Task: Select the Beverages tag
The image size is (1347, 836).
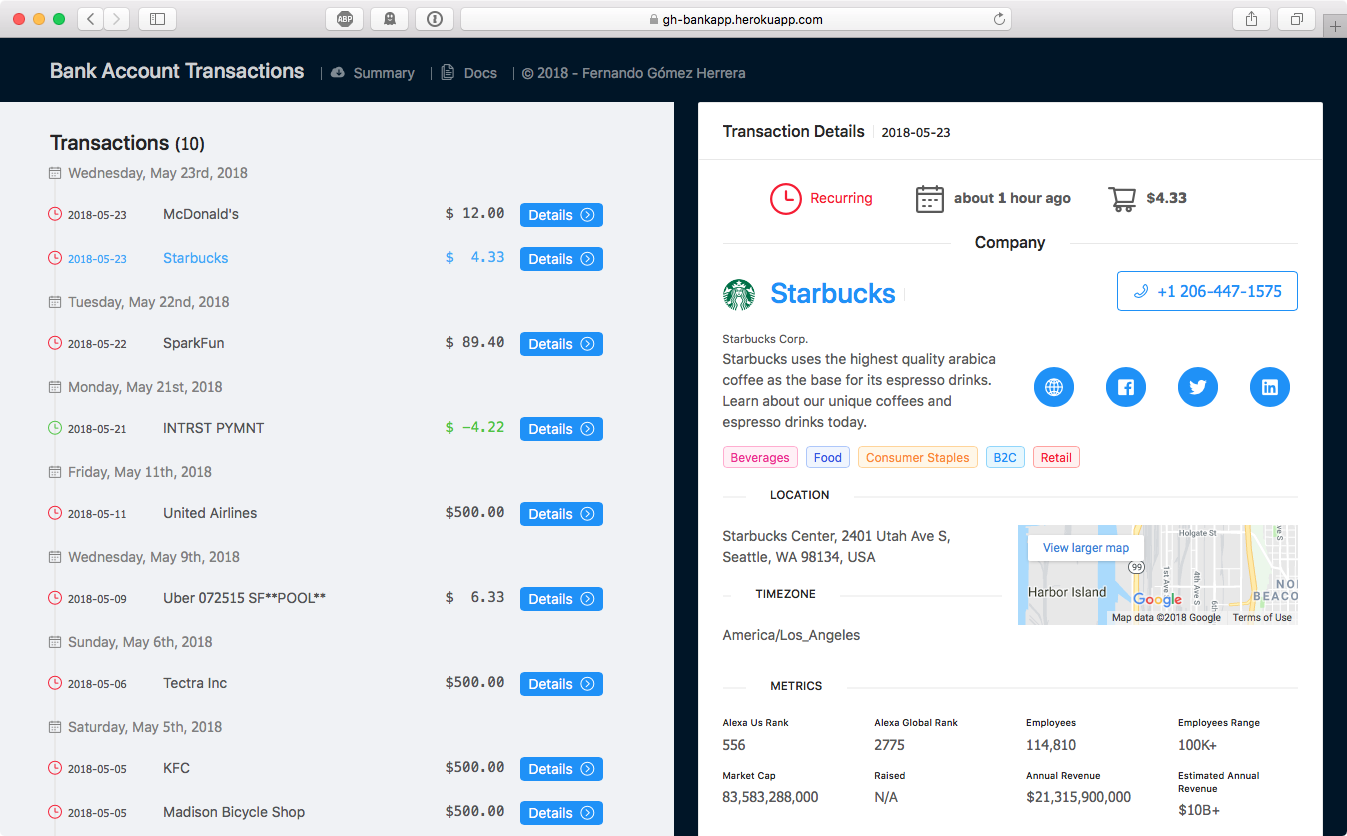Action: pos(759,458)
